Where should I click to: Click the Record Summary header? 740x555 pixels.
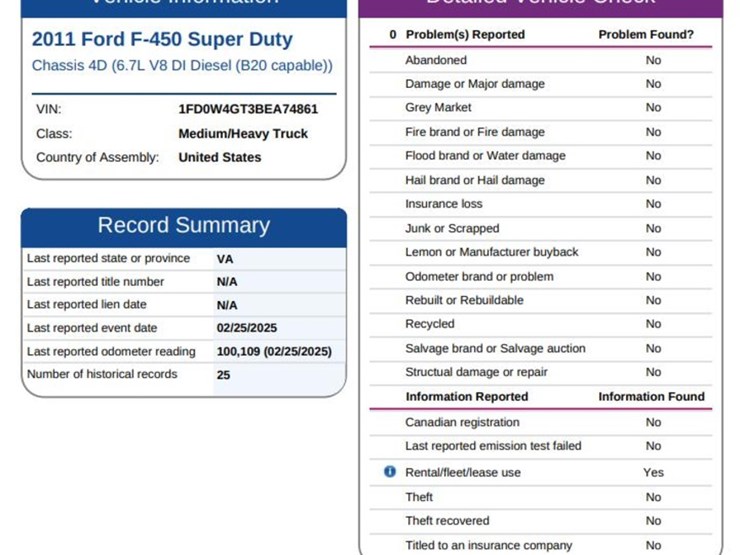184,225
